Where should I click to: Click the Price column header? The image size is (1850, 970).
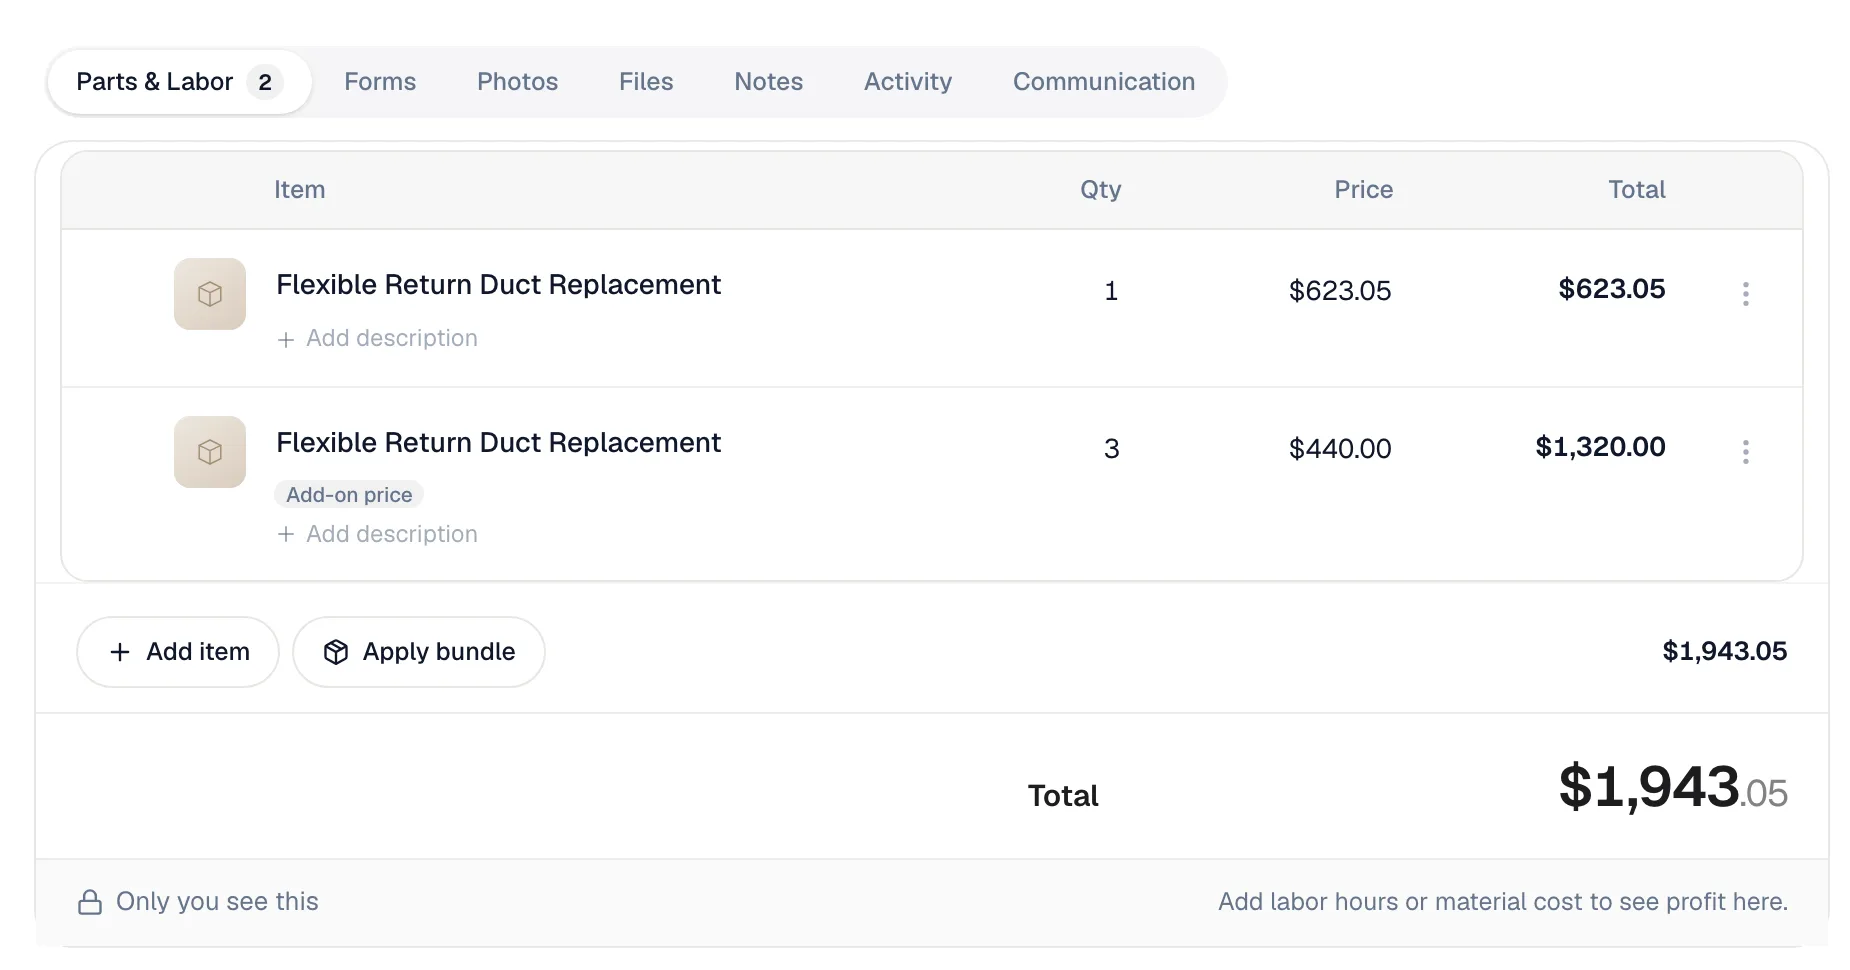click(1363, 190)
